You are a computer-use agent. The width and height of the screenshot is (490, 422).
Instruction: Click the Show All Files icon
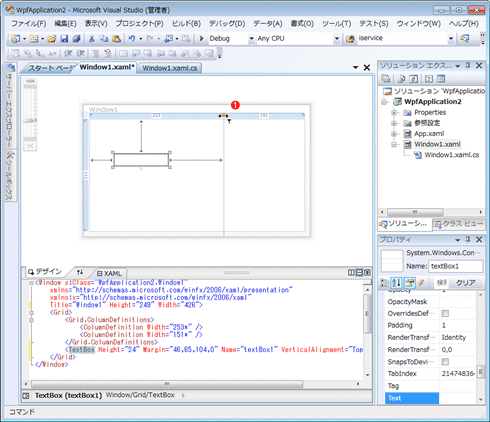[x=401, y=79]
